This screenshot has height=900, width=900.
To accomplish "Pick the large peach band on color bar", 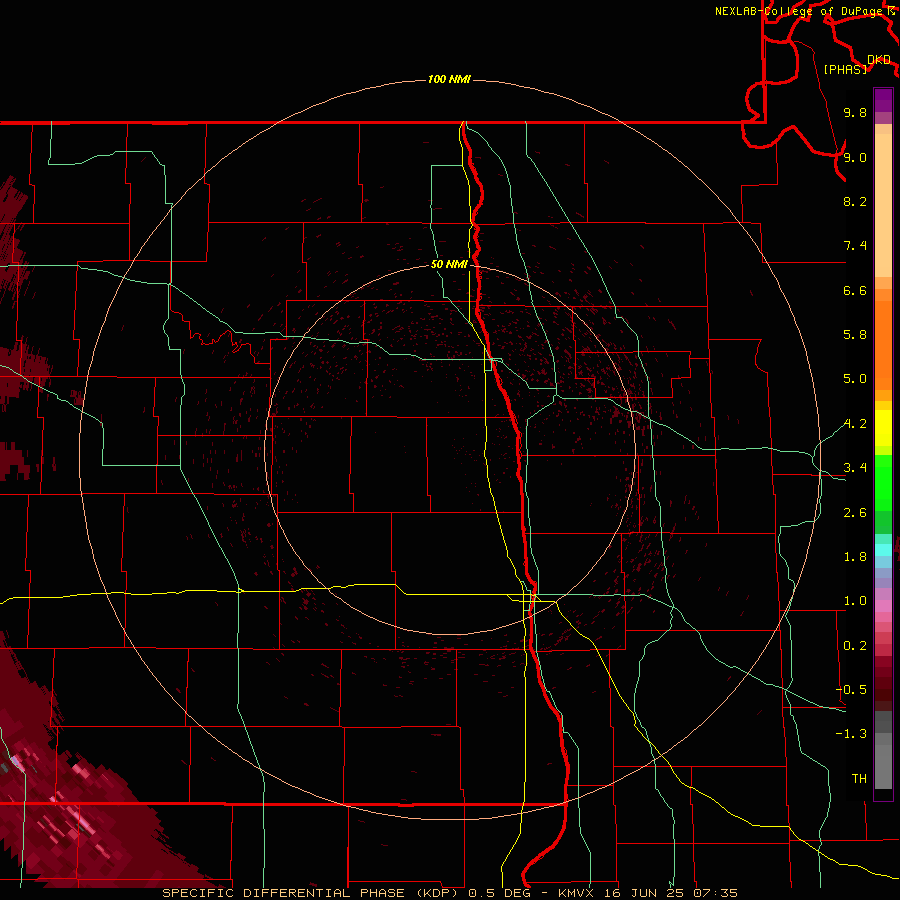I will pyautogui.click(x=883, y=205).
